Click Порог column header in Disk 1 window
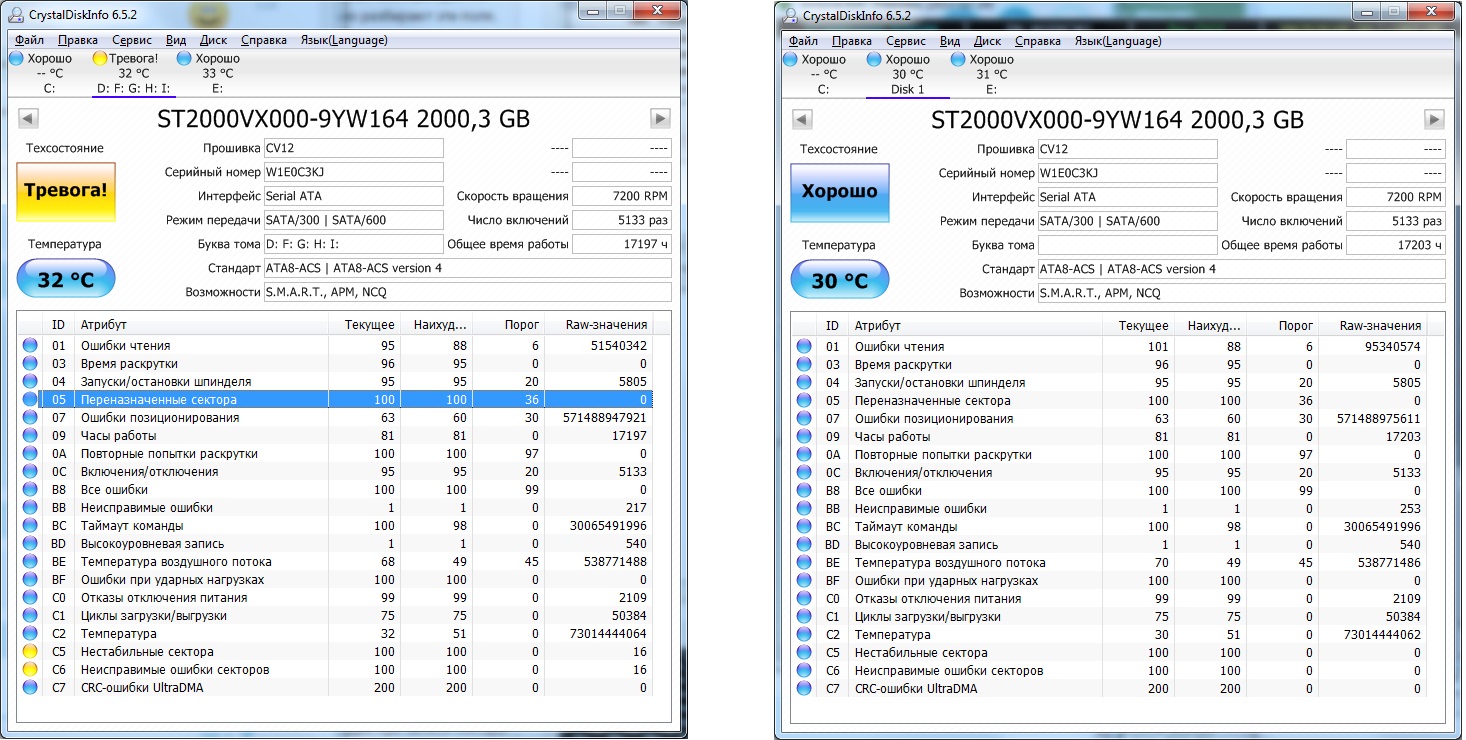 click(x=1281, y=326)
